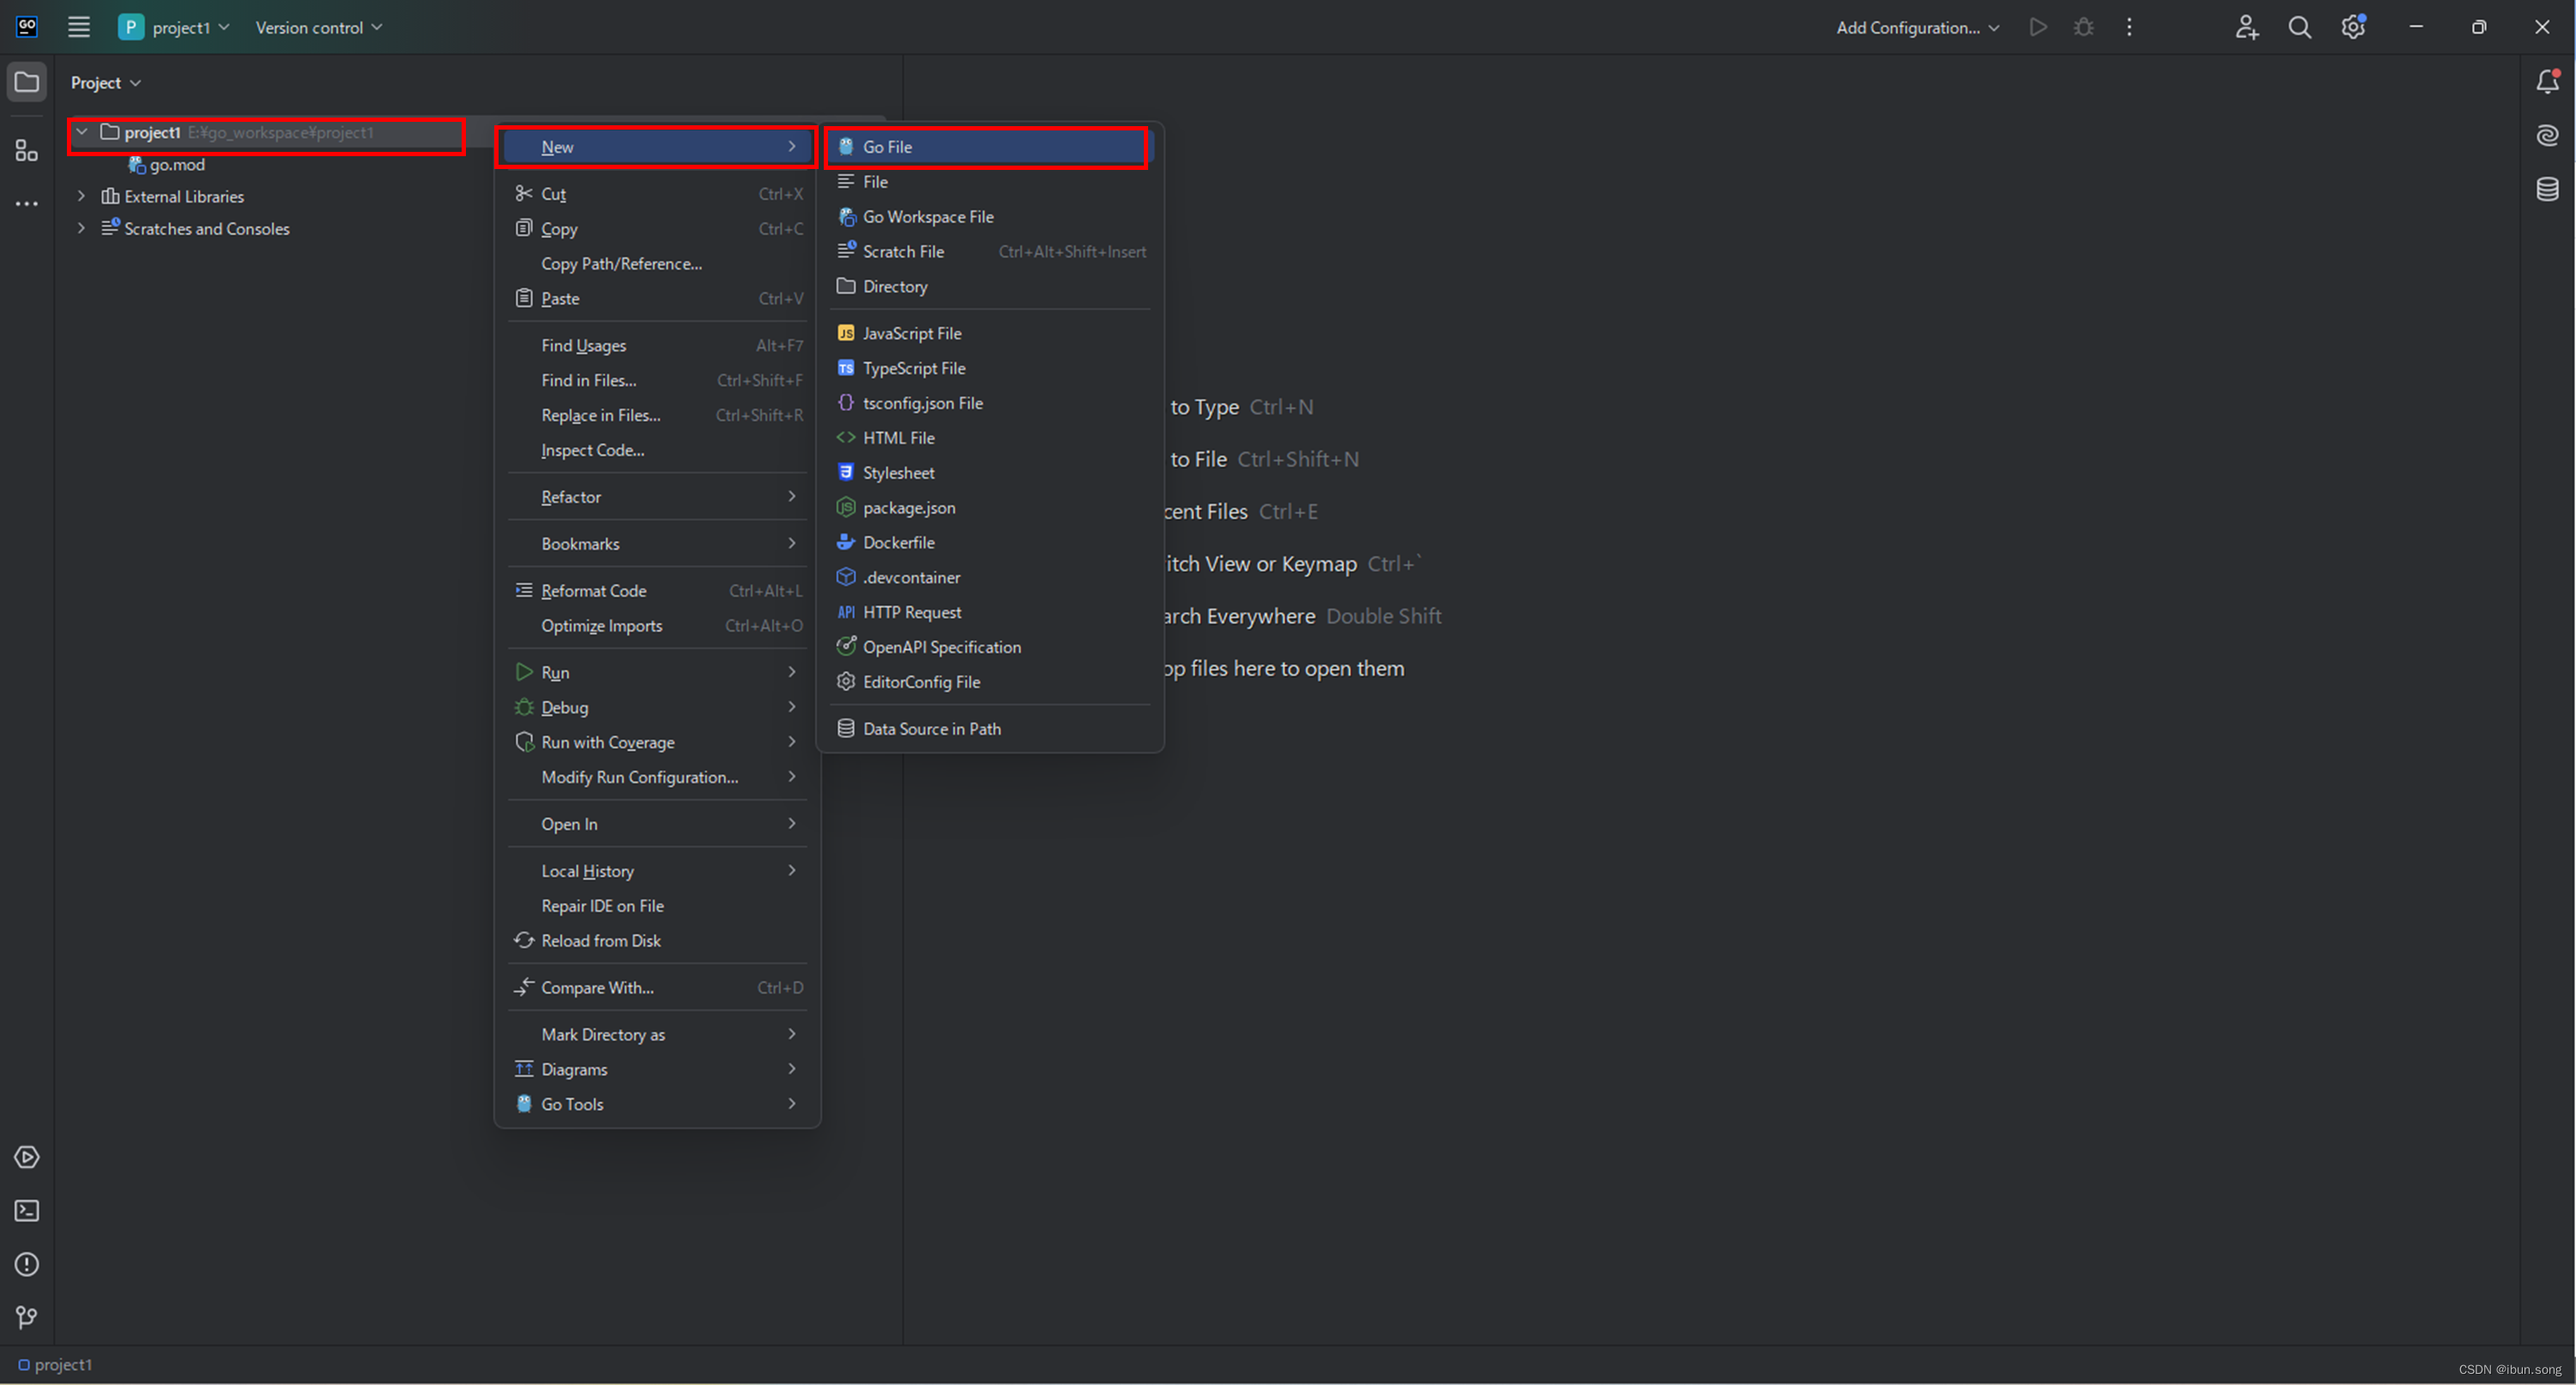The height and width of the screenshot is (1385, 2576).
Task: Open the AI Assistant panel icon
Action: click(x=2547, y=135)
